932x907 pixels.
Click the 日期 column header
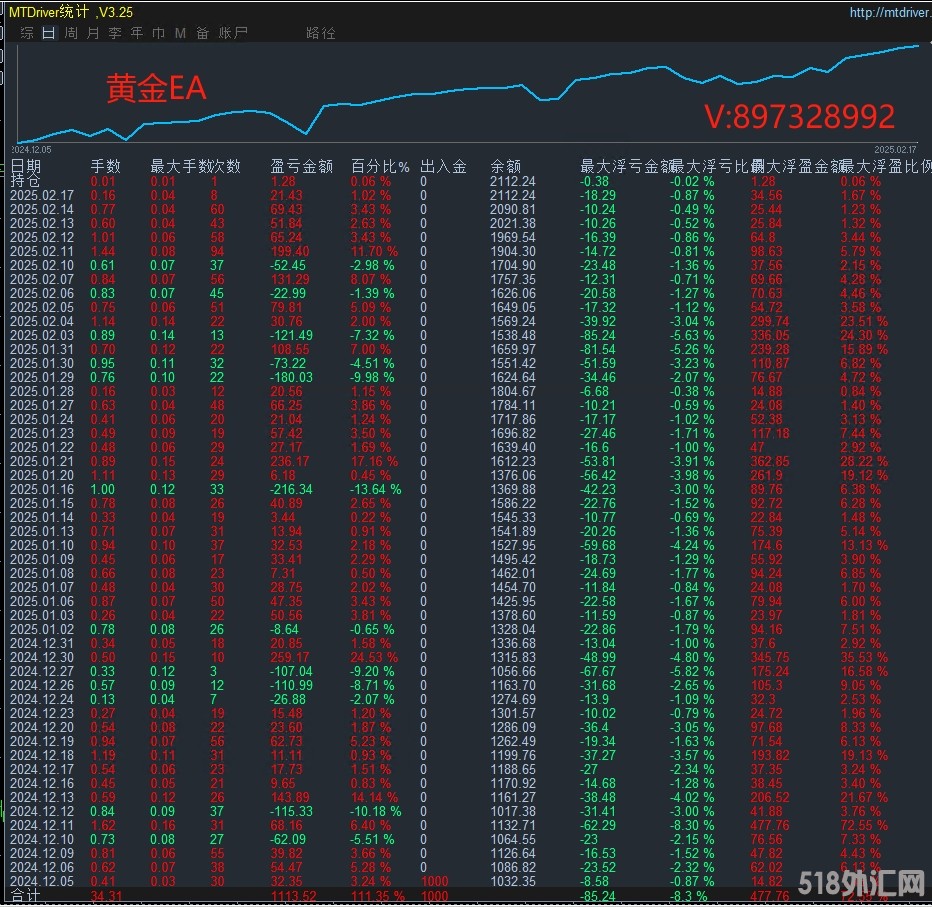point(26,166)
